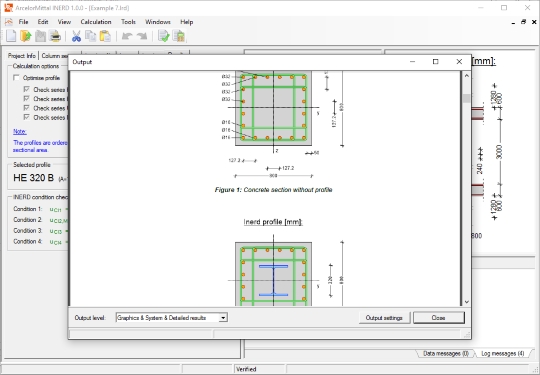Click the Open file folder icon
Screen dimensions: 540x375
point(26,36)
